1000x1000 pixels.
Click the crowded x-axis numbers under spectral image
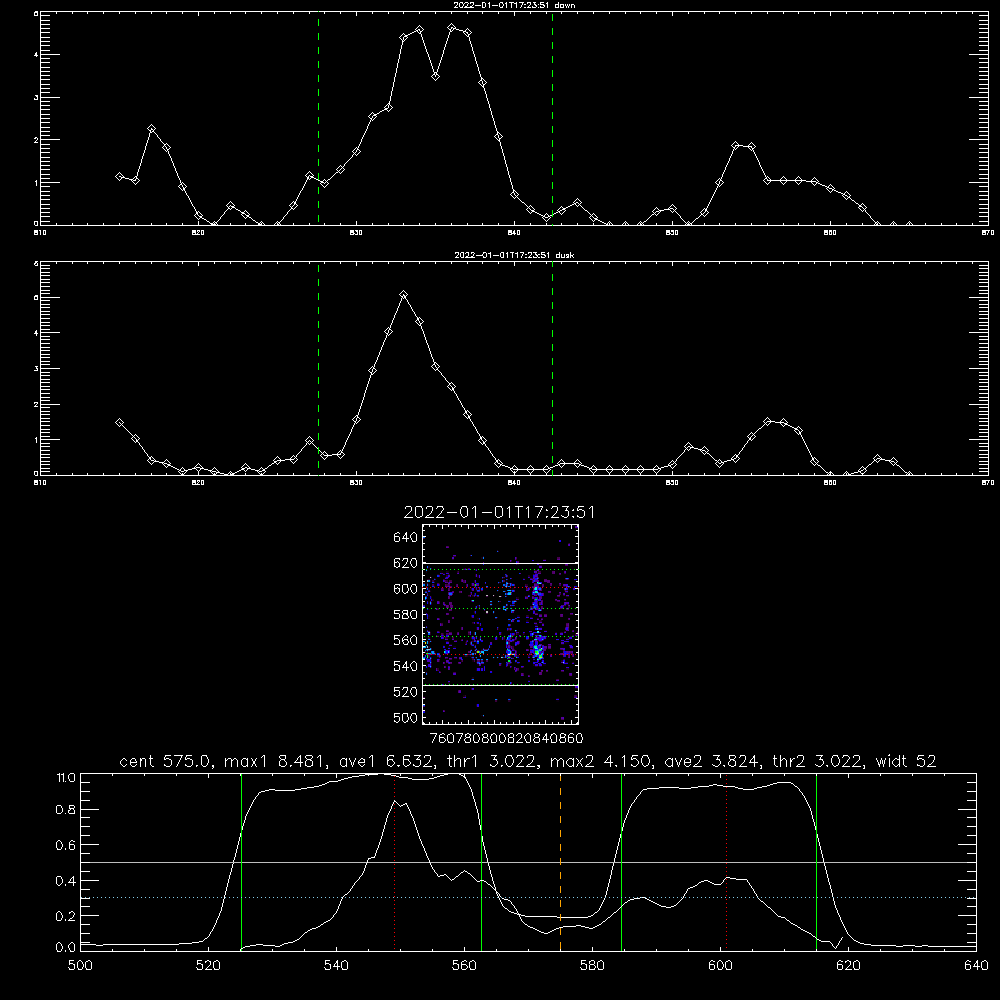[x=506, y=738]
